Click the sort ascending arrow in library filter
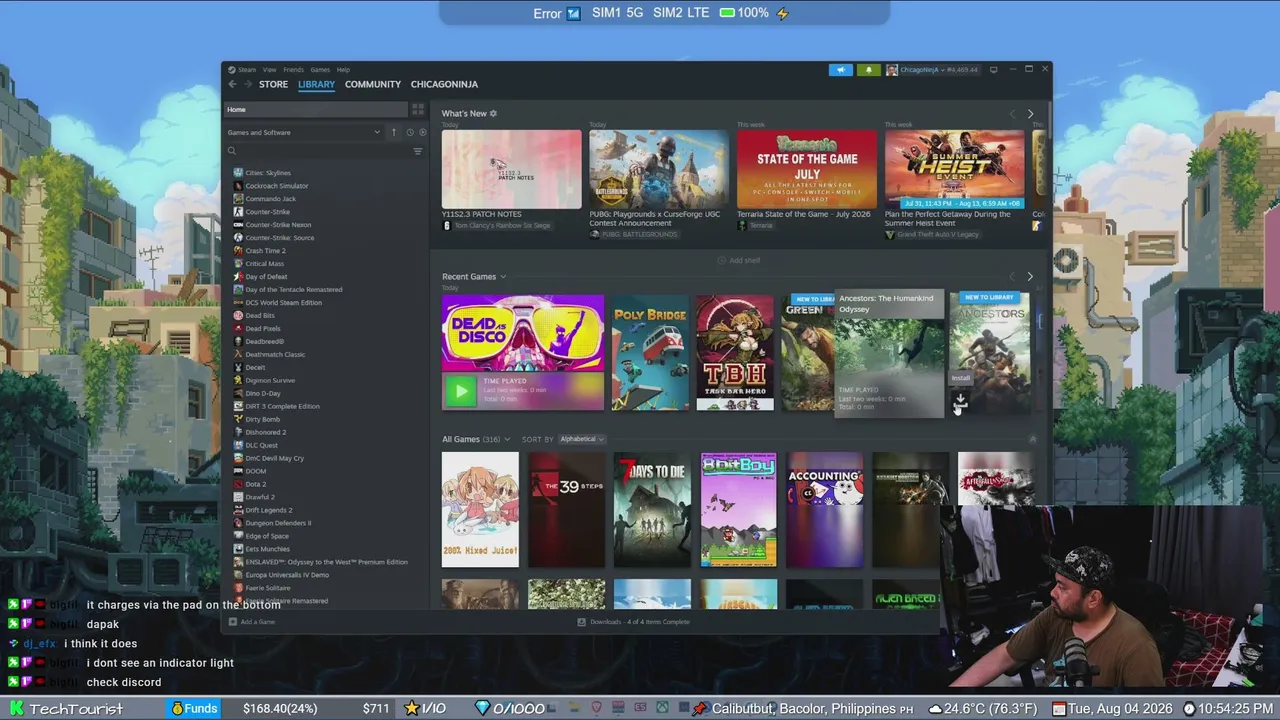The image size is (1280, 720). pyautogui.click(x=394, y=132)
